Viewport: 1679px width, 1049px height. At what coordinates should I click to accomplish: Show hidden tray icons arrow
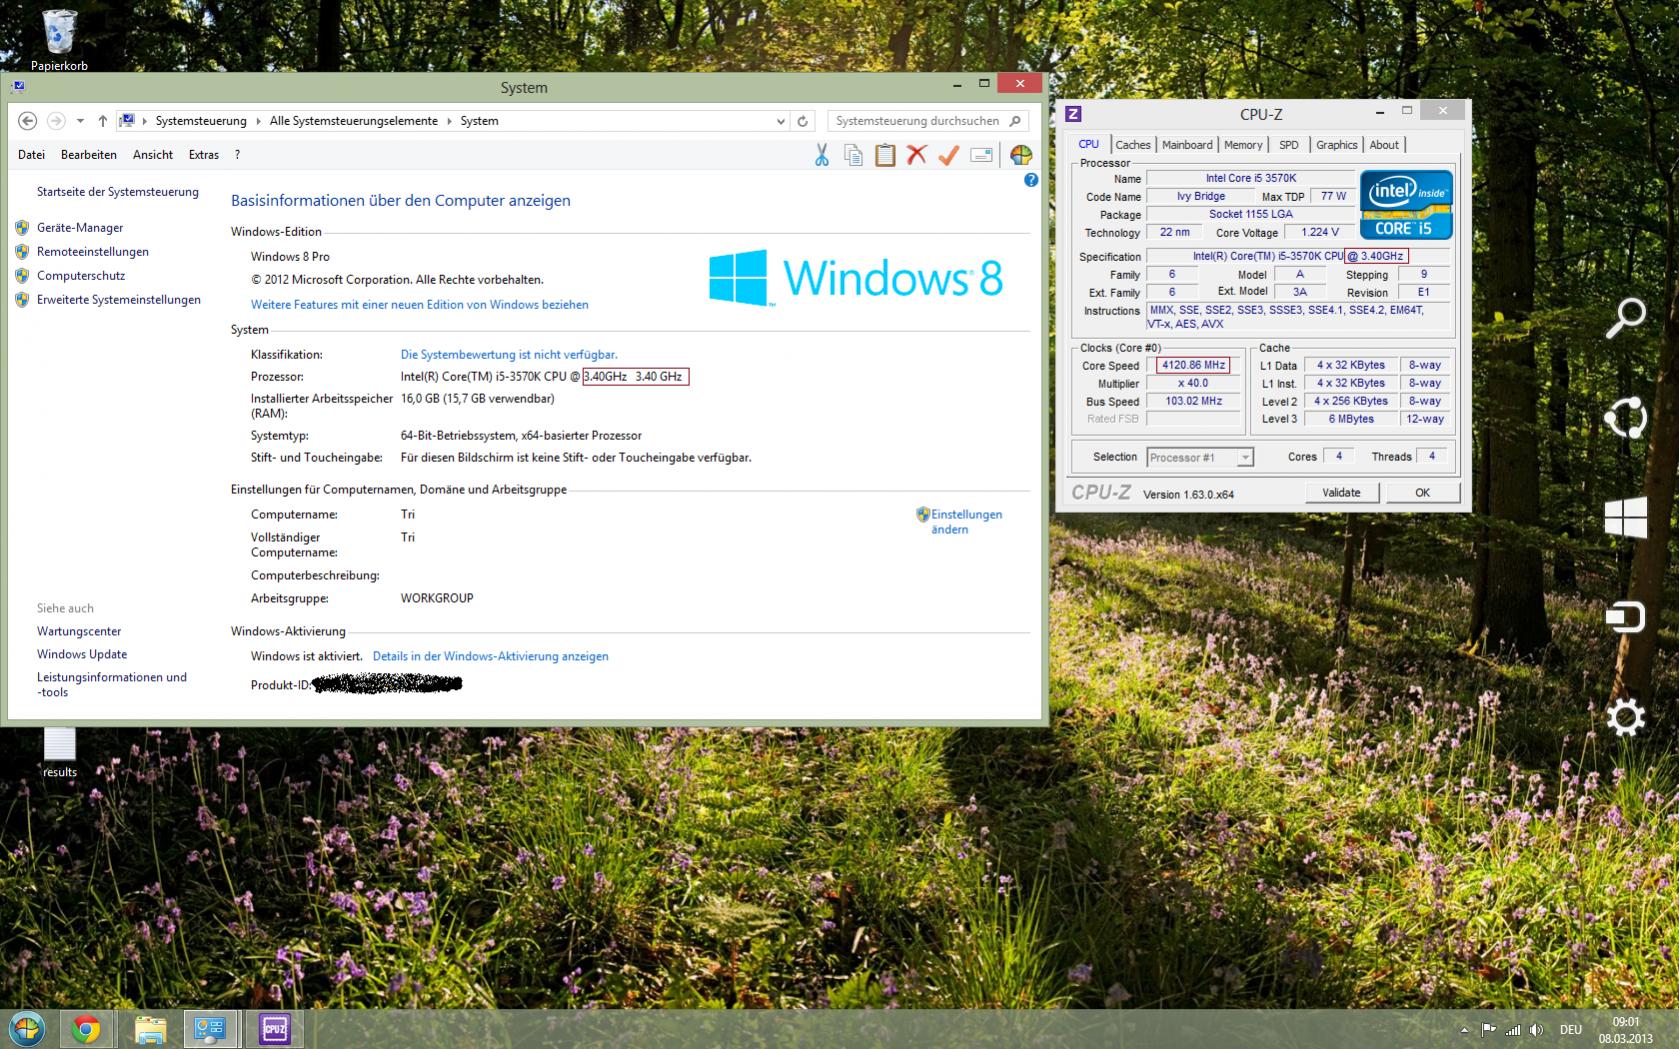pyautogui.click(x=1465, y=1029)
